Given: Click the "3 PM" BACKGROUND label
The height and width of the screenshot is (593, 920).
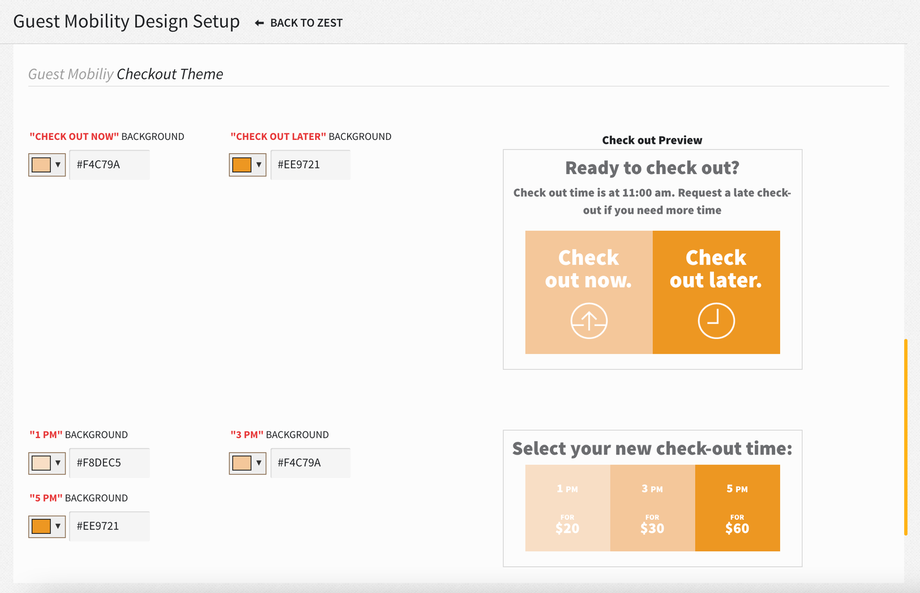Looking at the screenshot, I should [x=279, y=435].
